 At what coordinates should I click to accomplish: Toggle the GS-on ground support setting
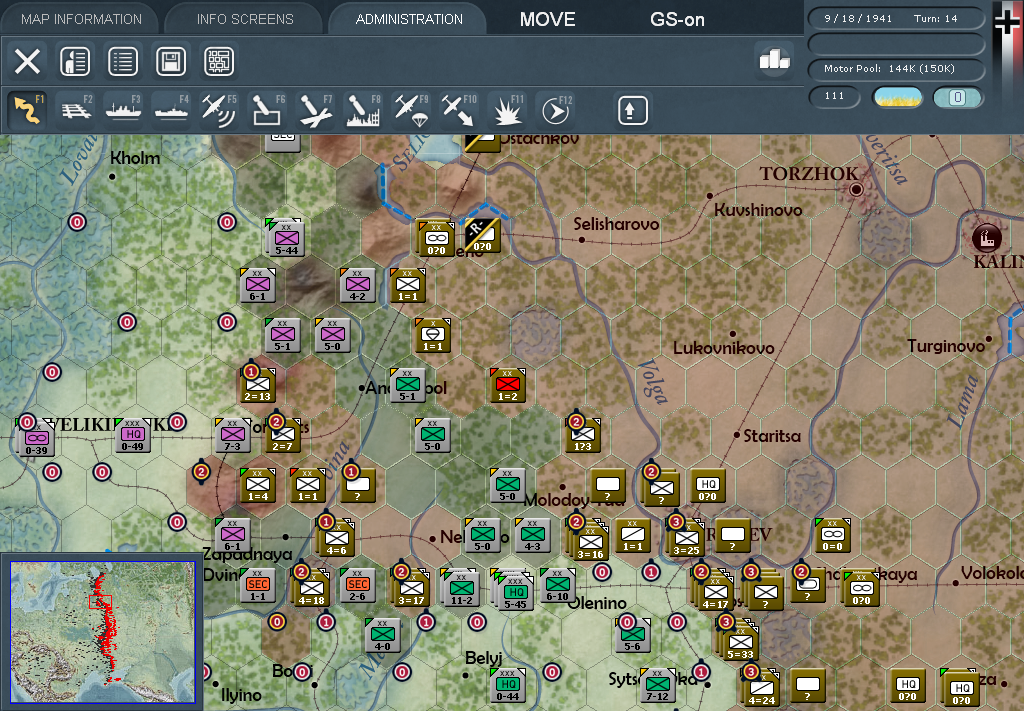pos(677,20)
